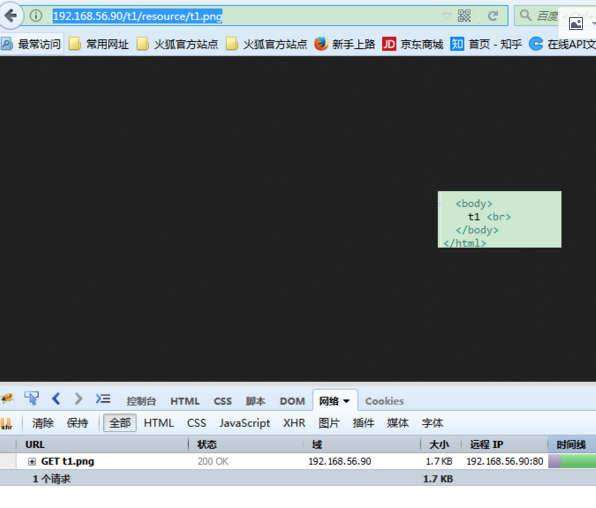This screenshot has width=596, height=508.
Task: Reload the page with the refresh icon
Action: pyautogui.click(x=493, y=16)
